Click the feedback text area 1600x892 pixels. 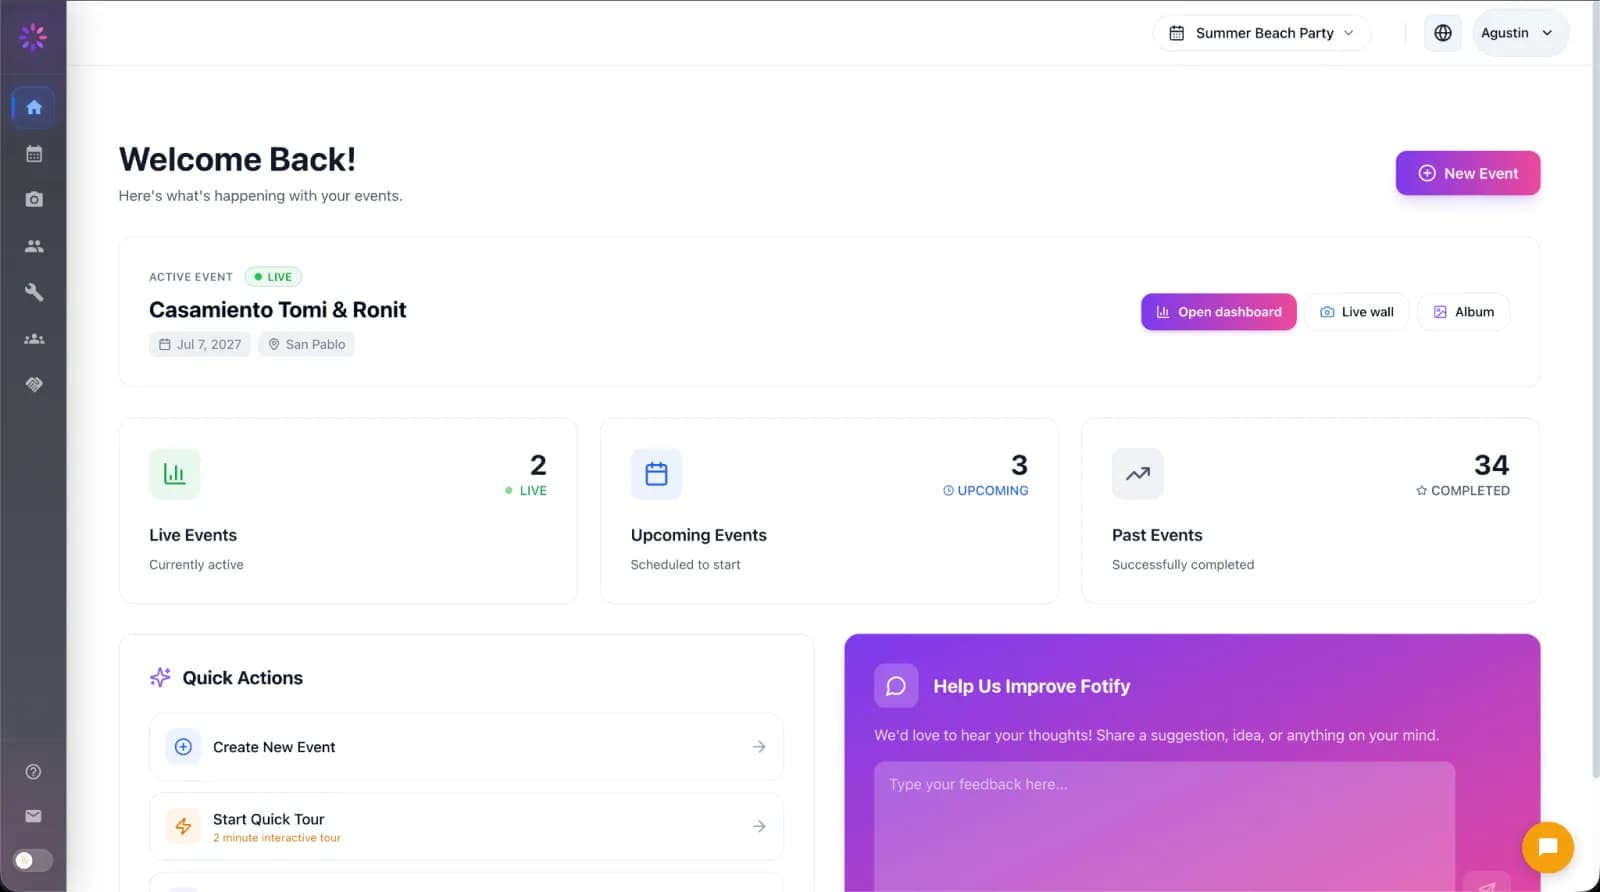(x=1164, y=826)
